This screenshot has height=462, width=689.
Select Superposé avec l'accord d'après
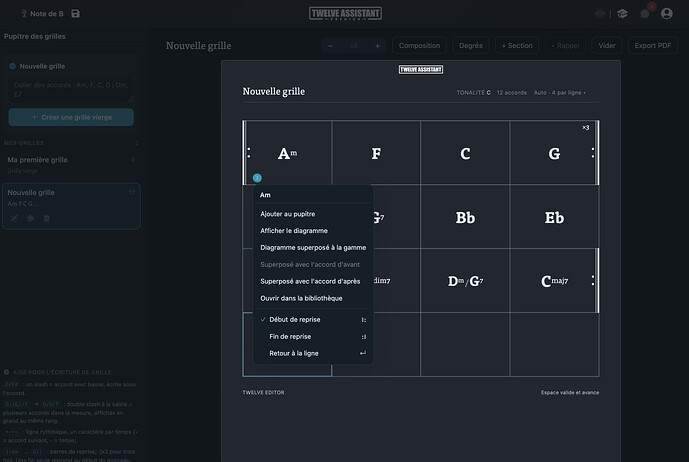coord(313,281)
